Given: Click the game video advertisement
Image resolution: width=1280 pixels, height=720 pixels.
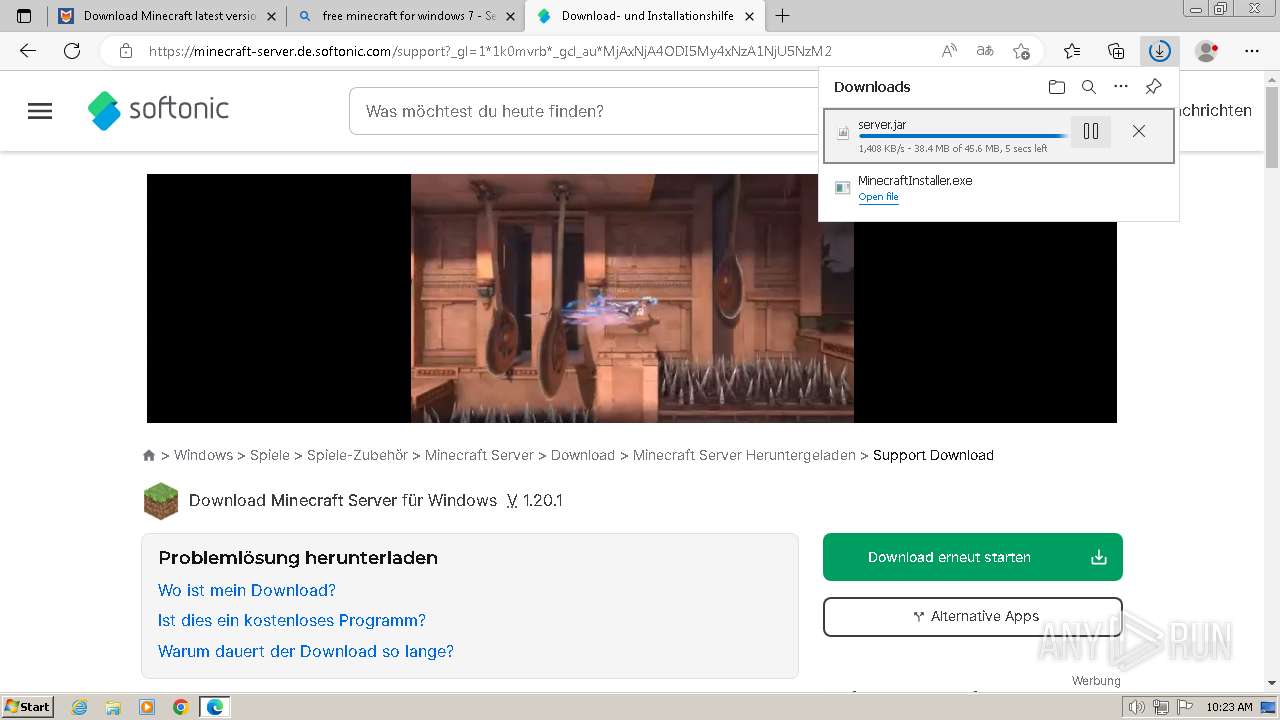Looking at the screenshot, I should point(632,298).
